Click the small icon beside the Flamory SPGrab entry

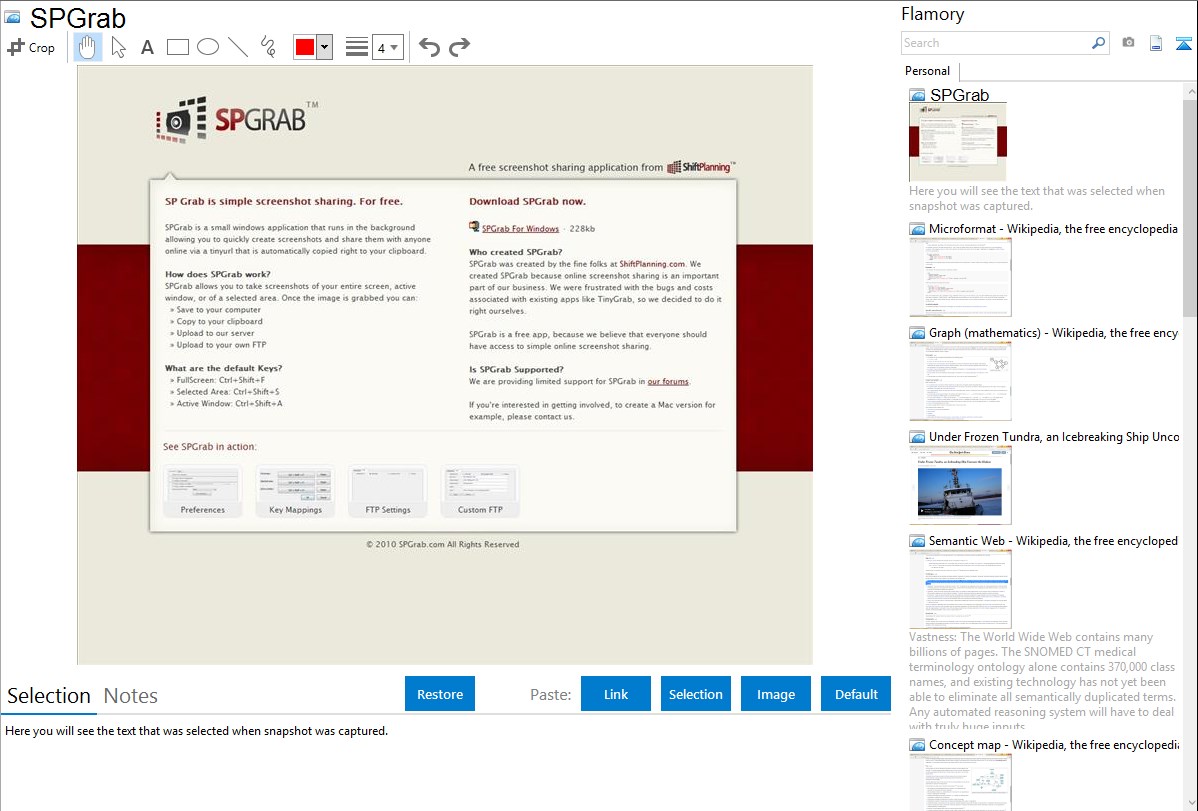click(918, 96)
